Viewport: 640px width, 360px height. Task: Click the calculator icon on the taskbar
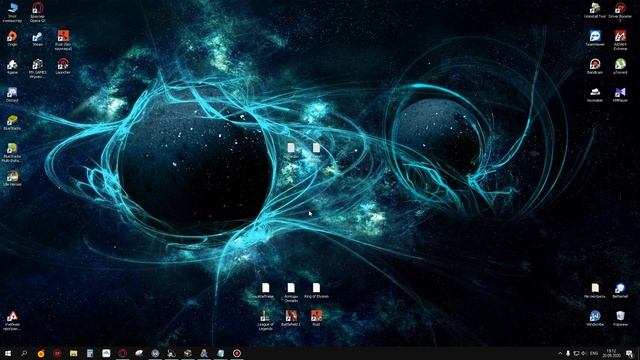pos(90,353)
